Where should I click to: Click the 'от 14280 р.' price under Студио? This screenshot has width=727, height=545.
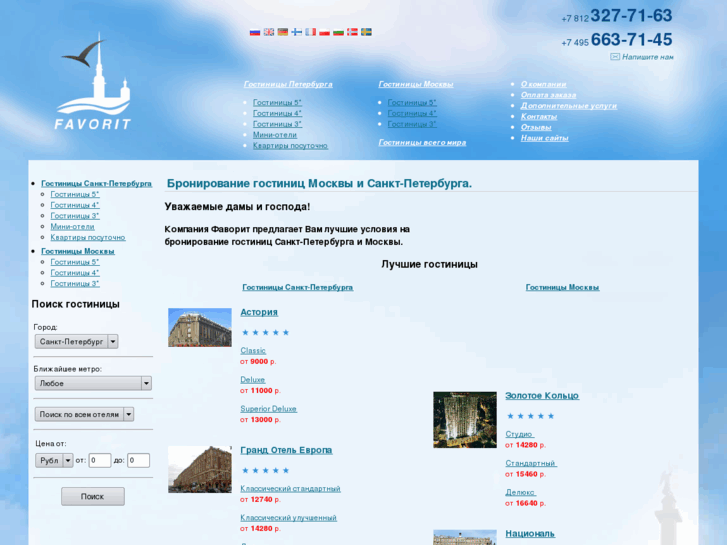[x=525, y=445]
